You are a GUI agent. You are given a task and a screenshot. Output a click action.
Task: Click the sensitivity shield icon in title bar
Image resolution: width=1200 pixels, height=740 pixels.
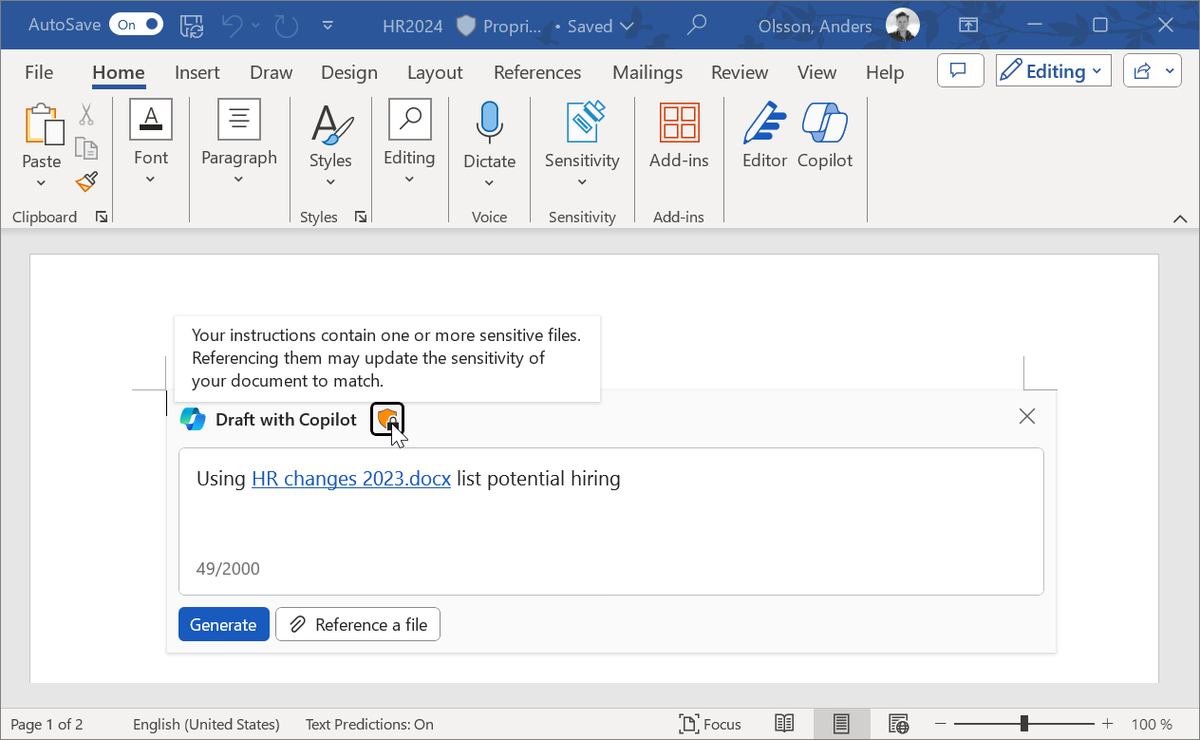point(466,26)
